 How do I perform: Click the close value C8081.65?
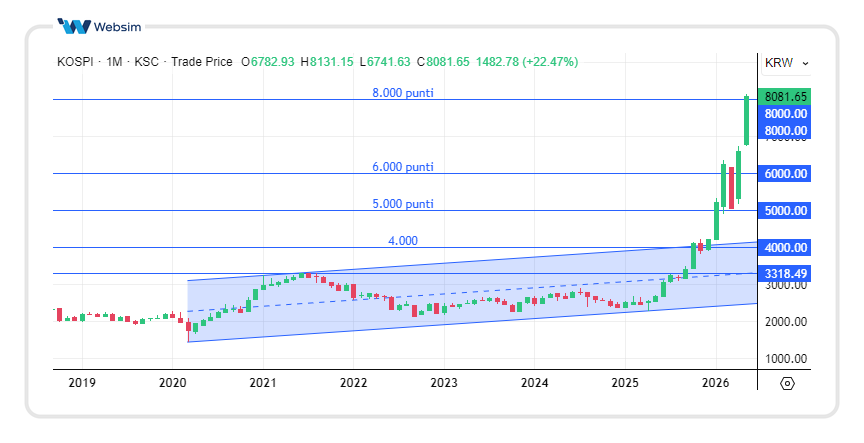point(444,62)
